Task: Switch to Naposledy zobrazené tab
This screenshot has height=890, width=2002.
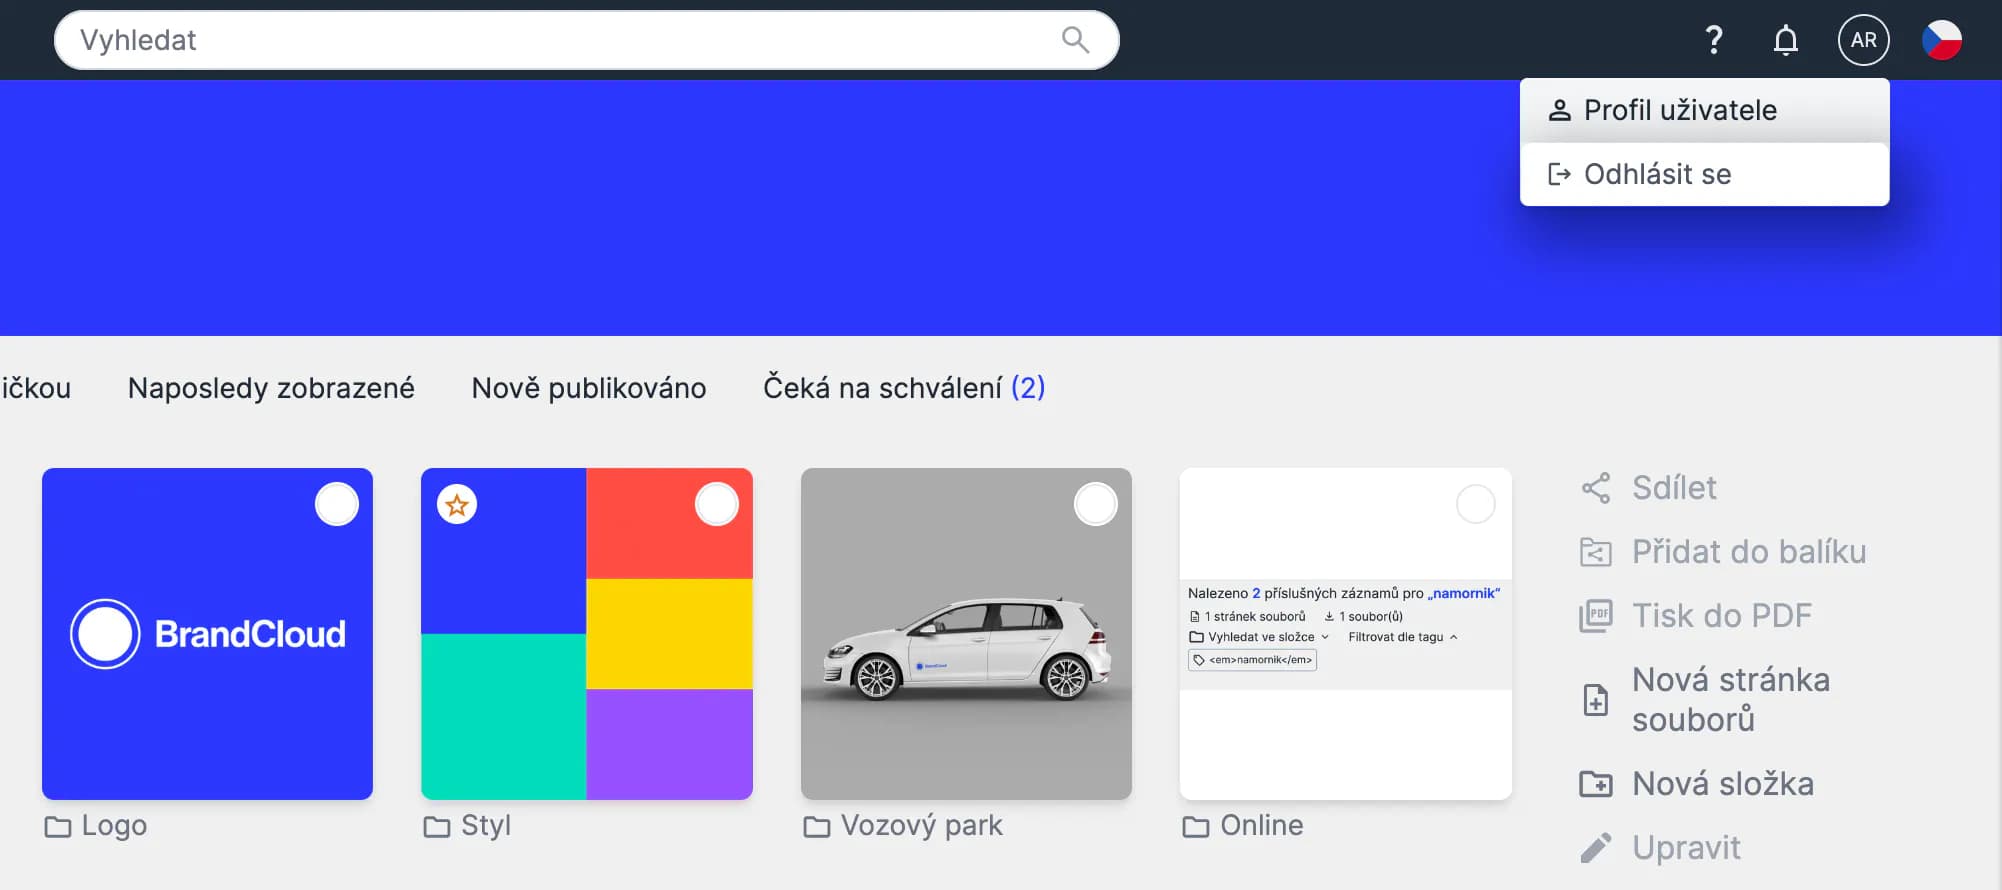Action: click(x=271, y=388)
